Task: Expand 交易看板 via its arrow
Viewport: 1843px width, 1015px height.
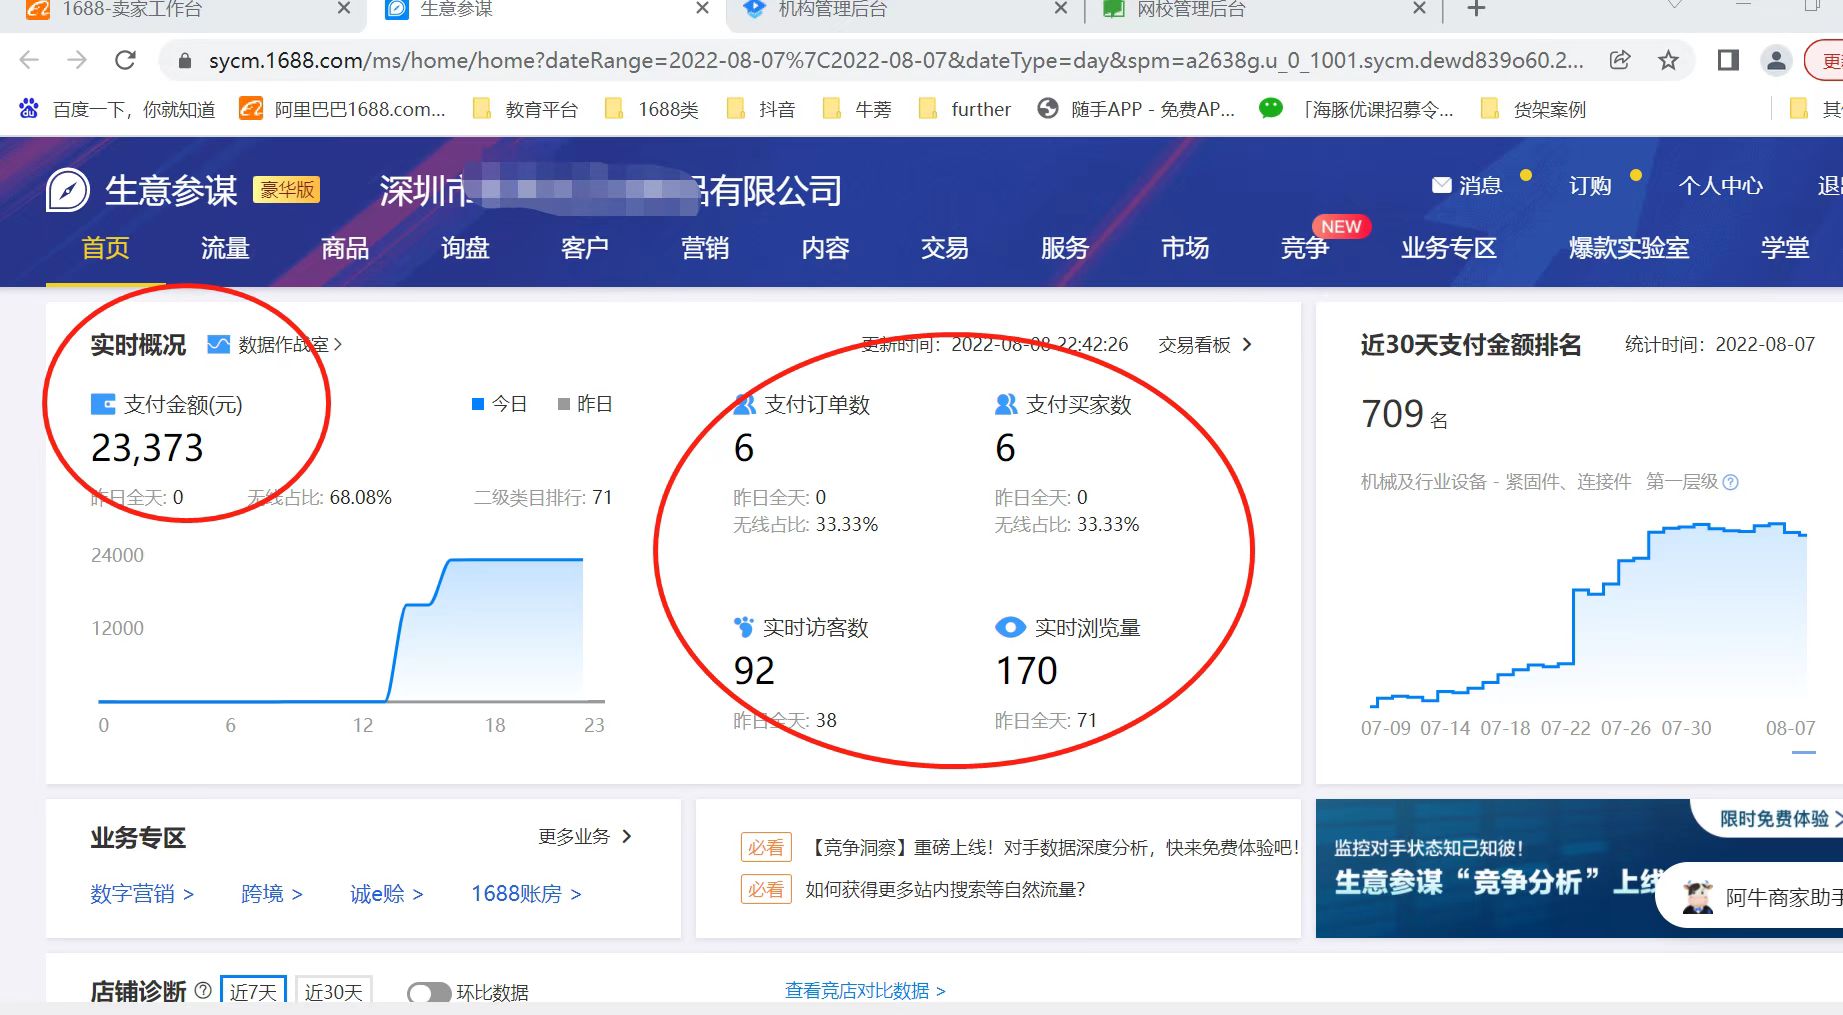Action: click(x=1246, y=345)
